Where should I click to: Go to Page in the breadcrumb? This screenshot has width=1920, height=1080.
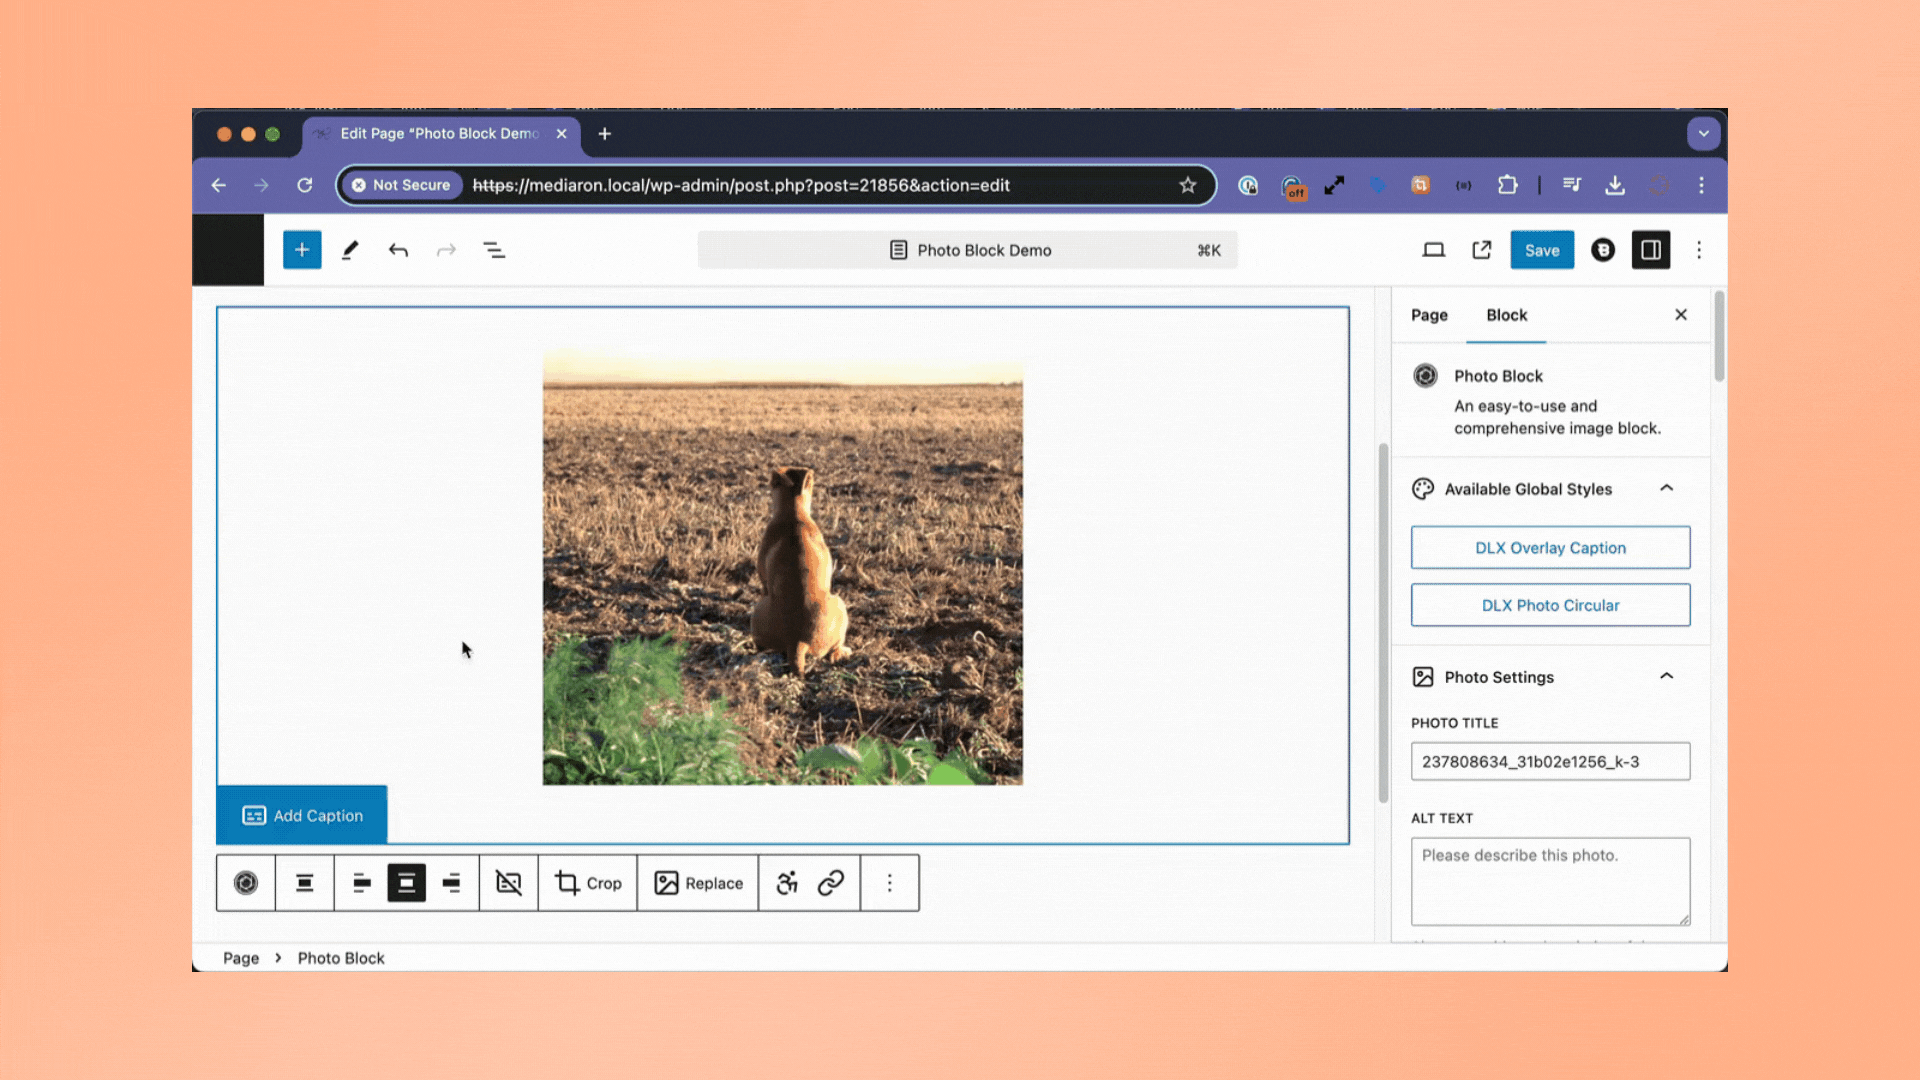pyautogui.click(x=241, y=958)
